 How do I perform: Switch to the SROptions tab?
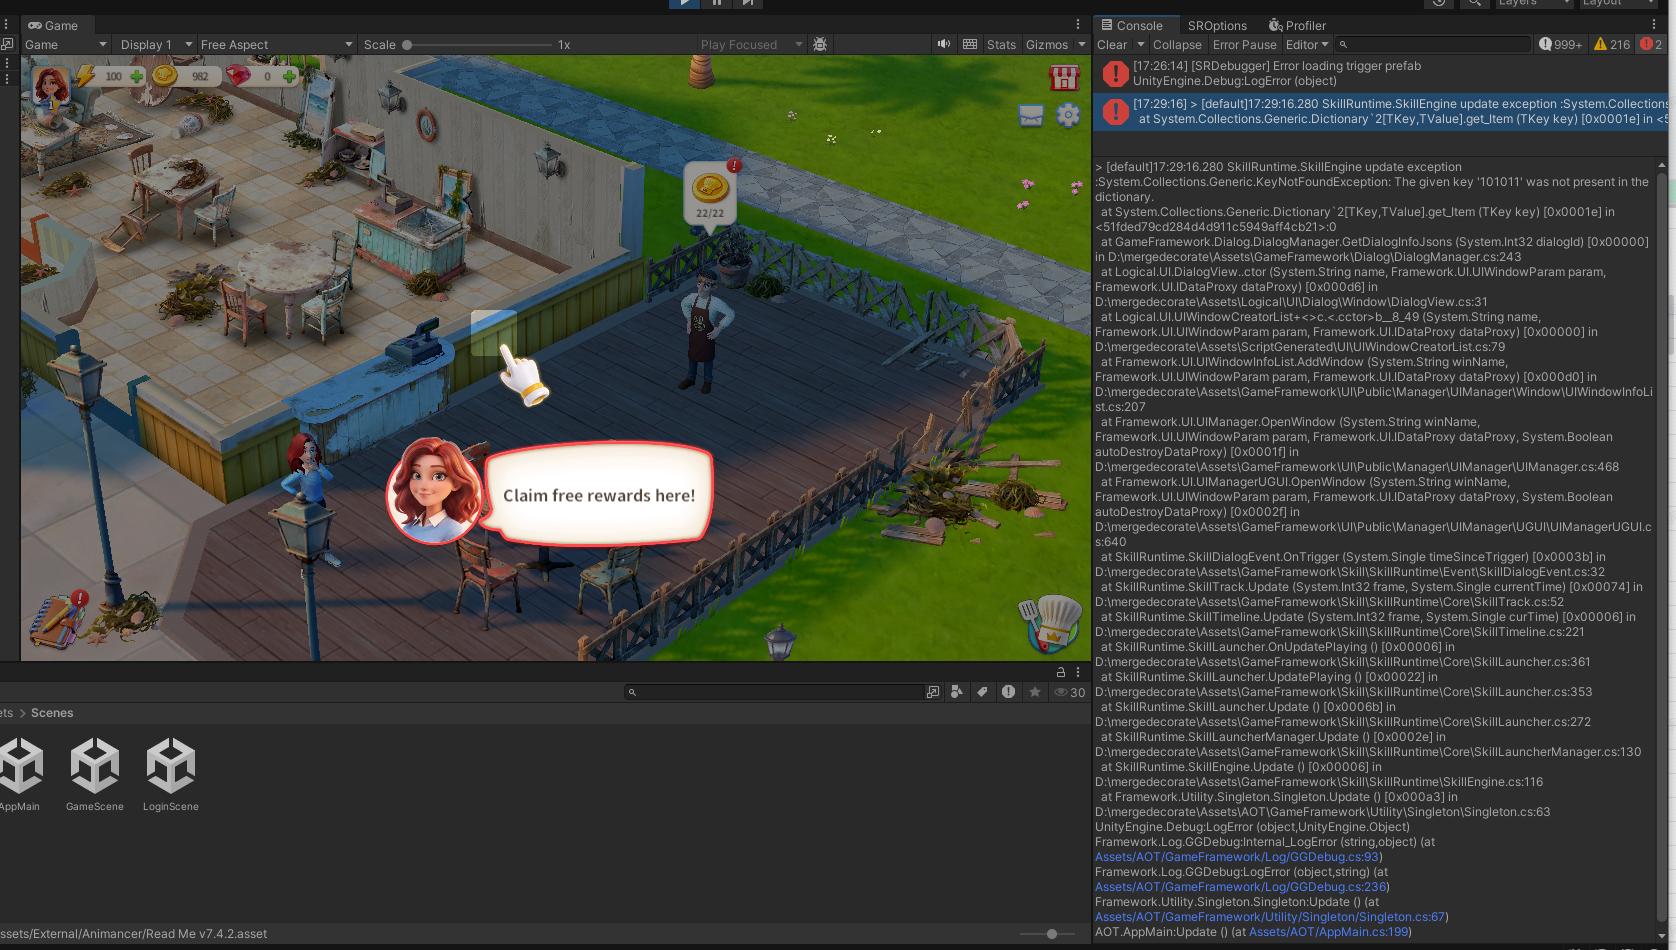pyautogui.click(x=1216, y=26)
